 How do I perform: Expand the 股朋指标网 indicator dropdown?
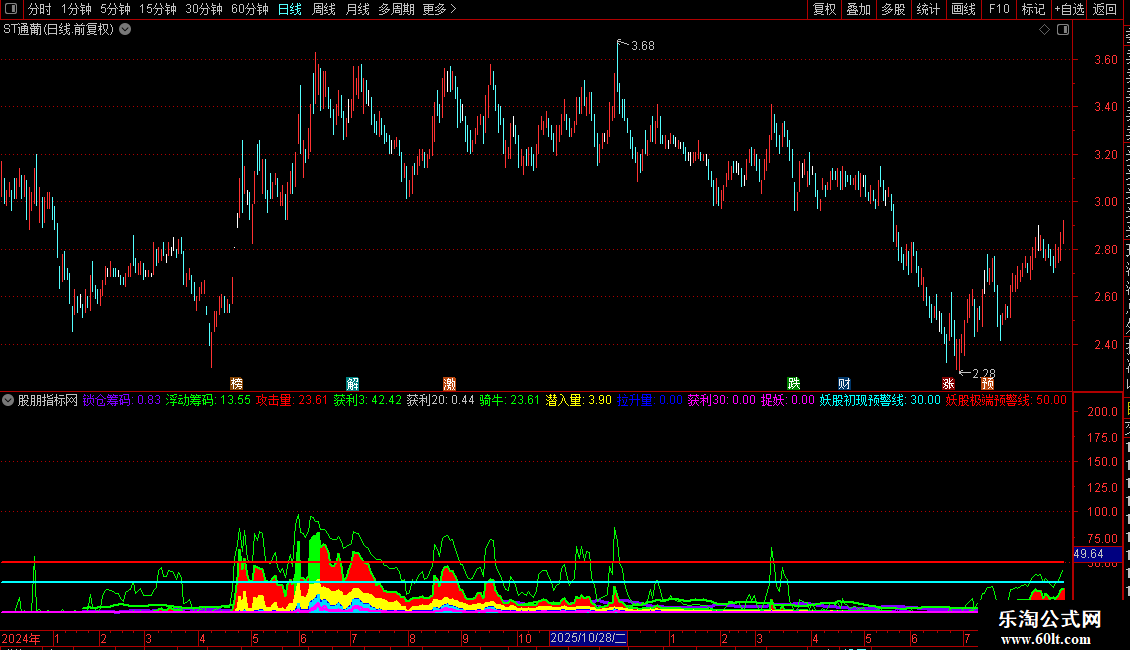tap(8, 400)
